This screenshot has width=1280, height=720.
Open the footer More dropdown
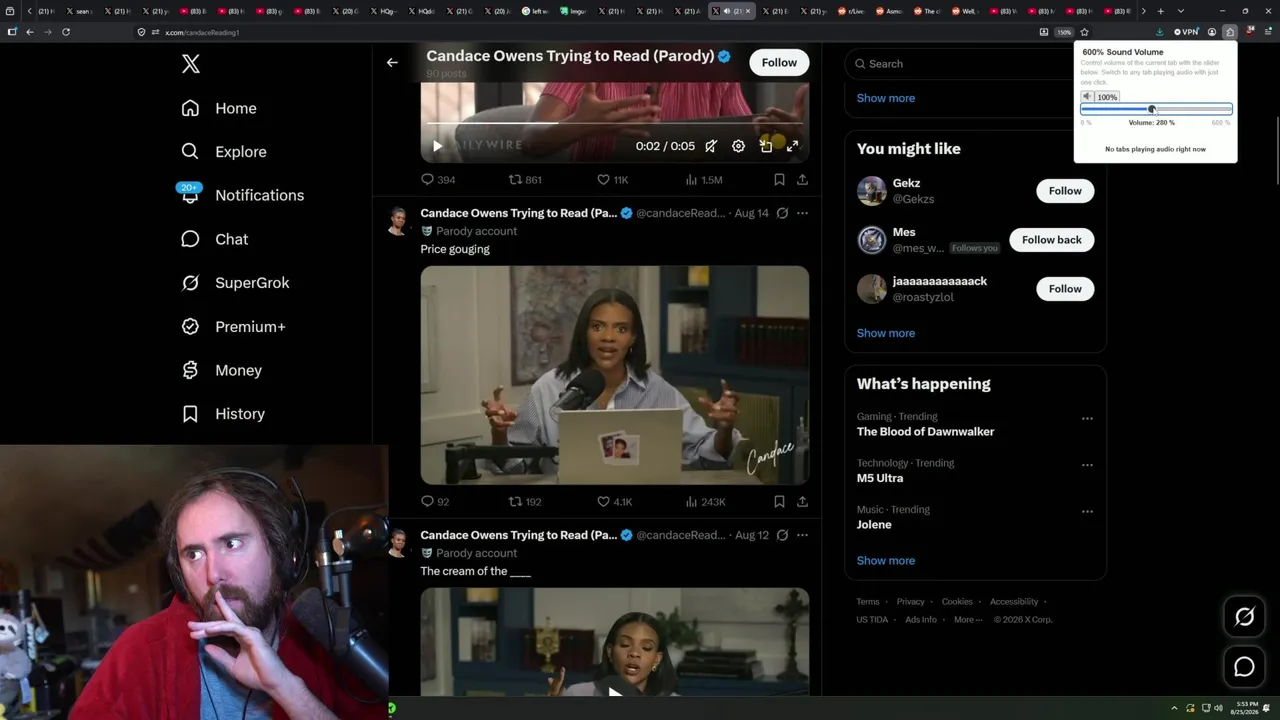pyautogui.click(x=968, y=620)
